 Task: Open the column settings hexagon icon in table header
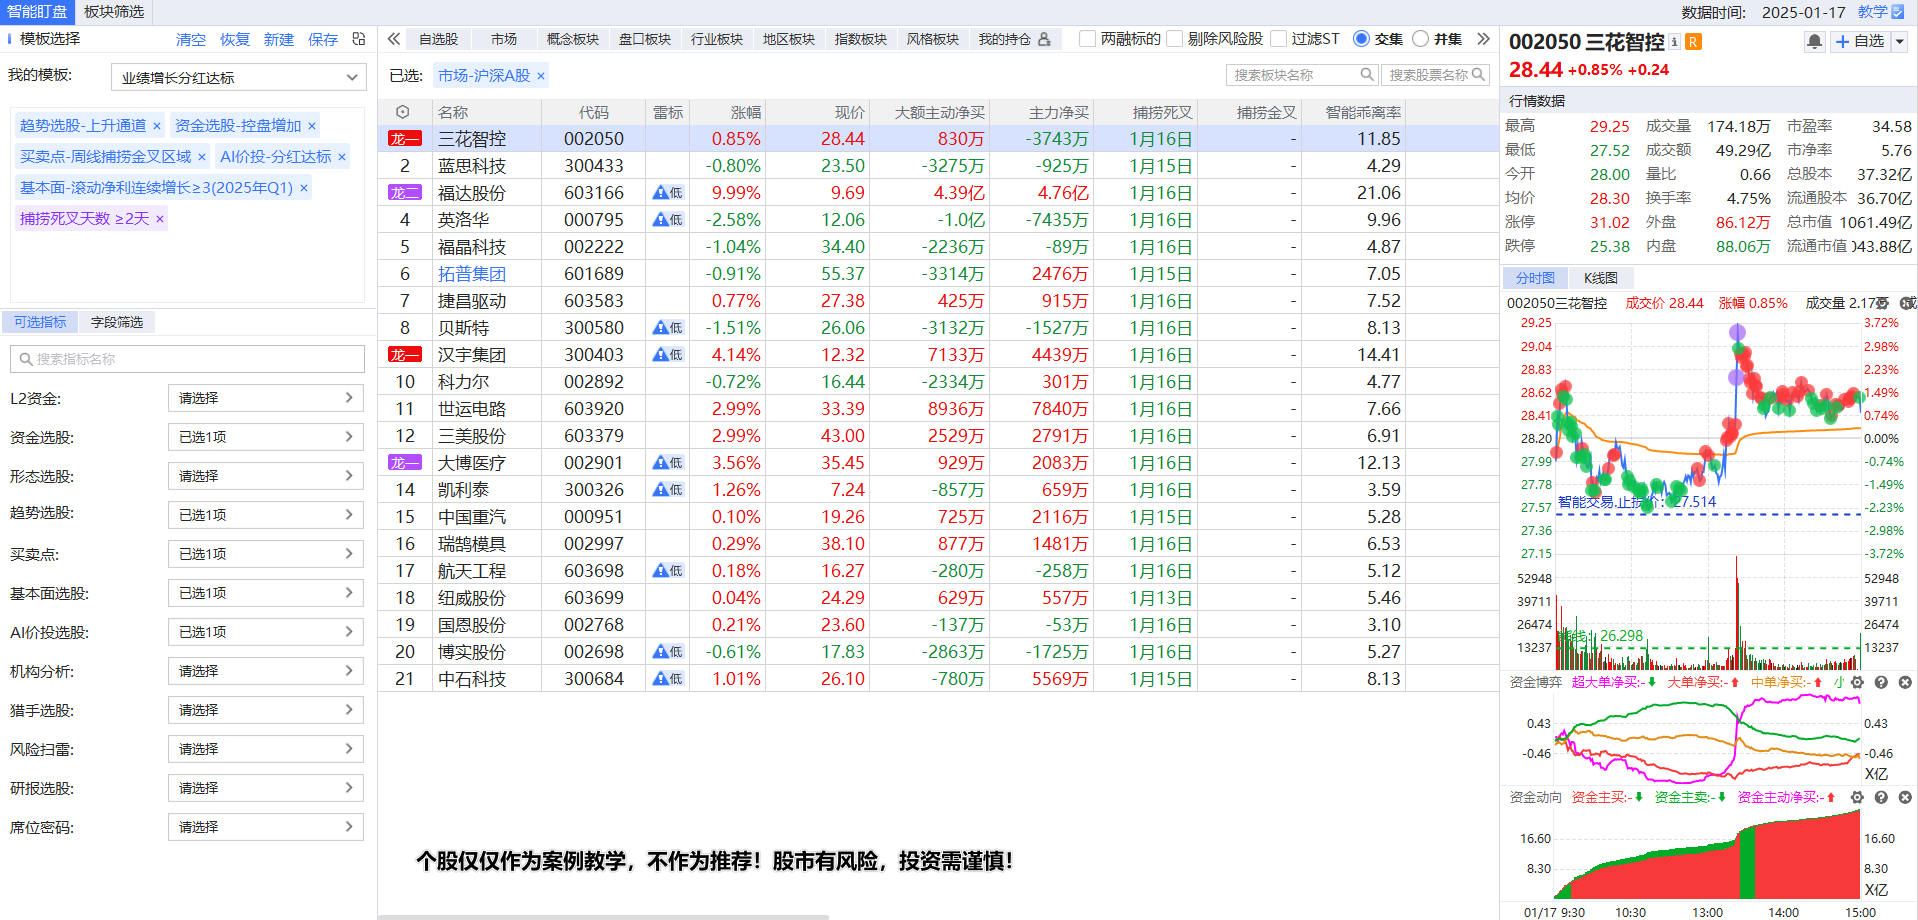[402, 112]
